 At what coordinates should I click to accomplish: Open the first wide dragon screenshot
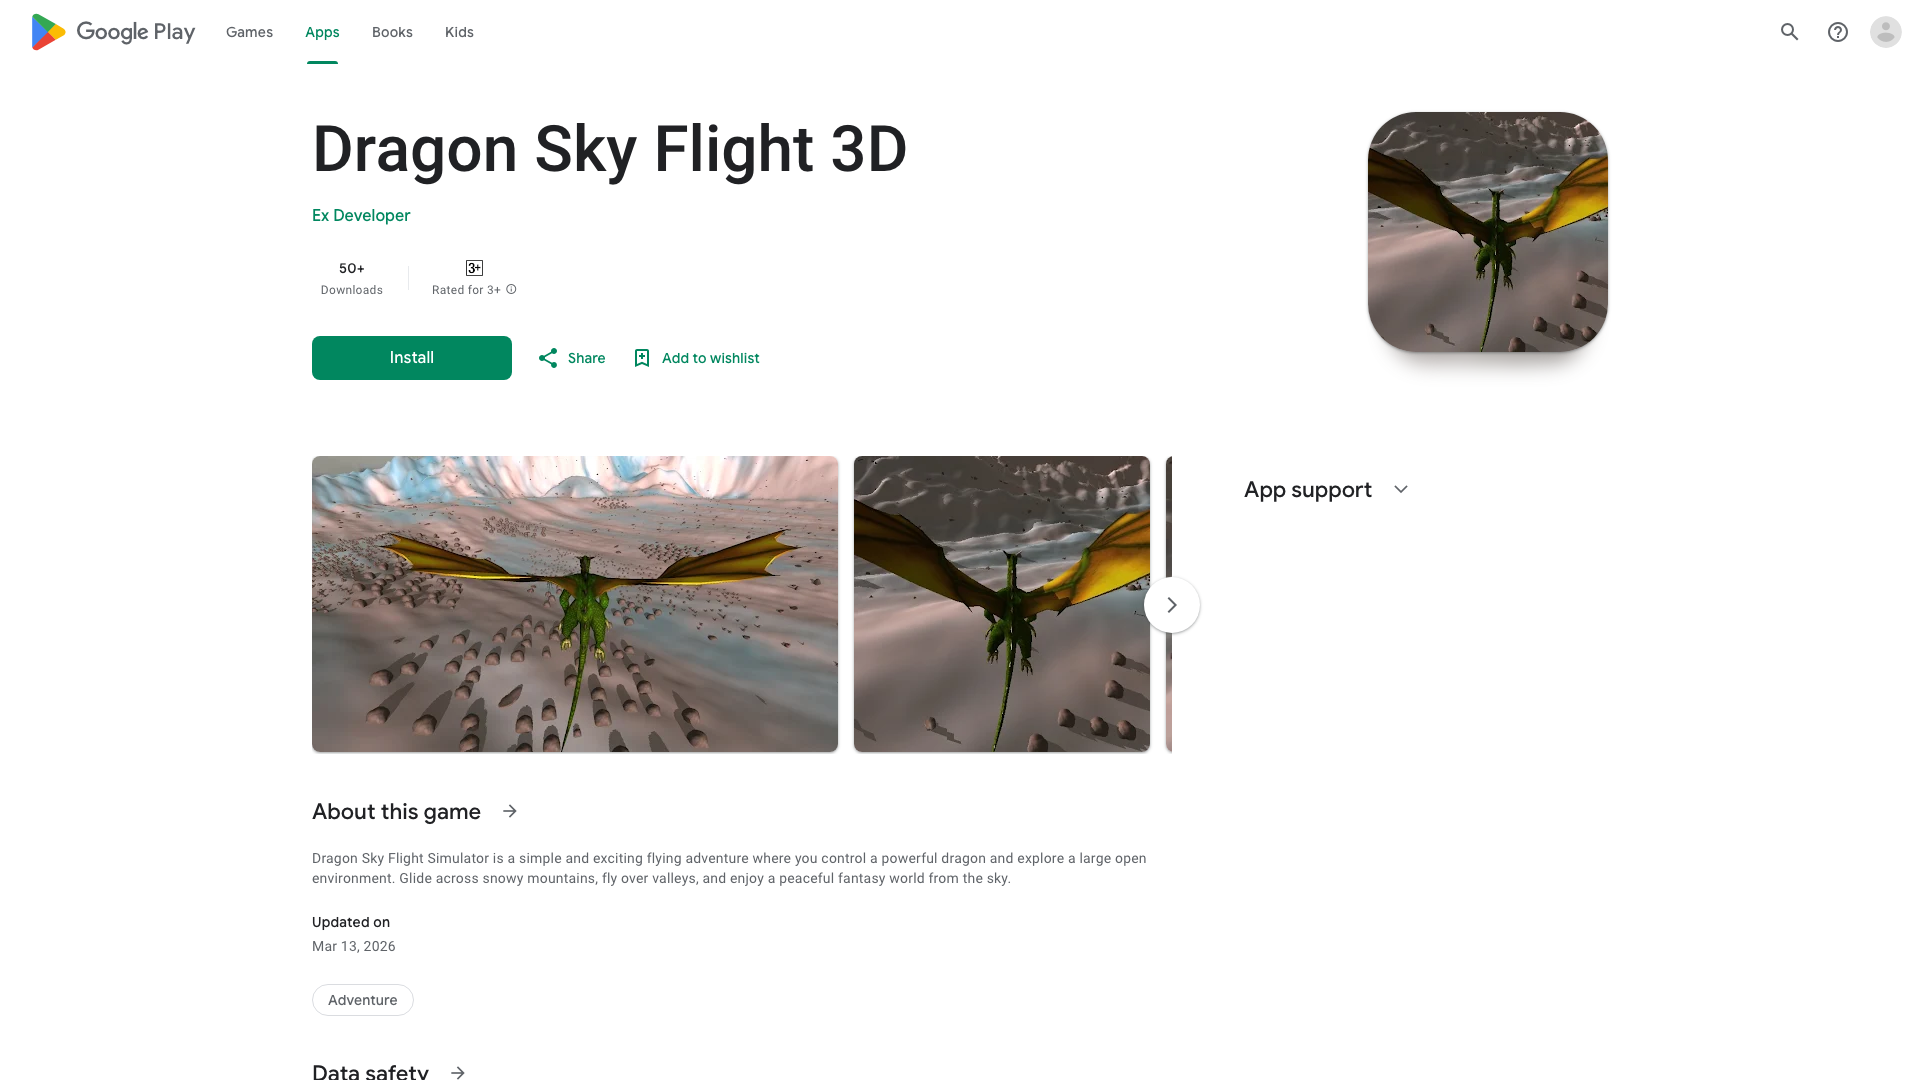tap(575, 604)
